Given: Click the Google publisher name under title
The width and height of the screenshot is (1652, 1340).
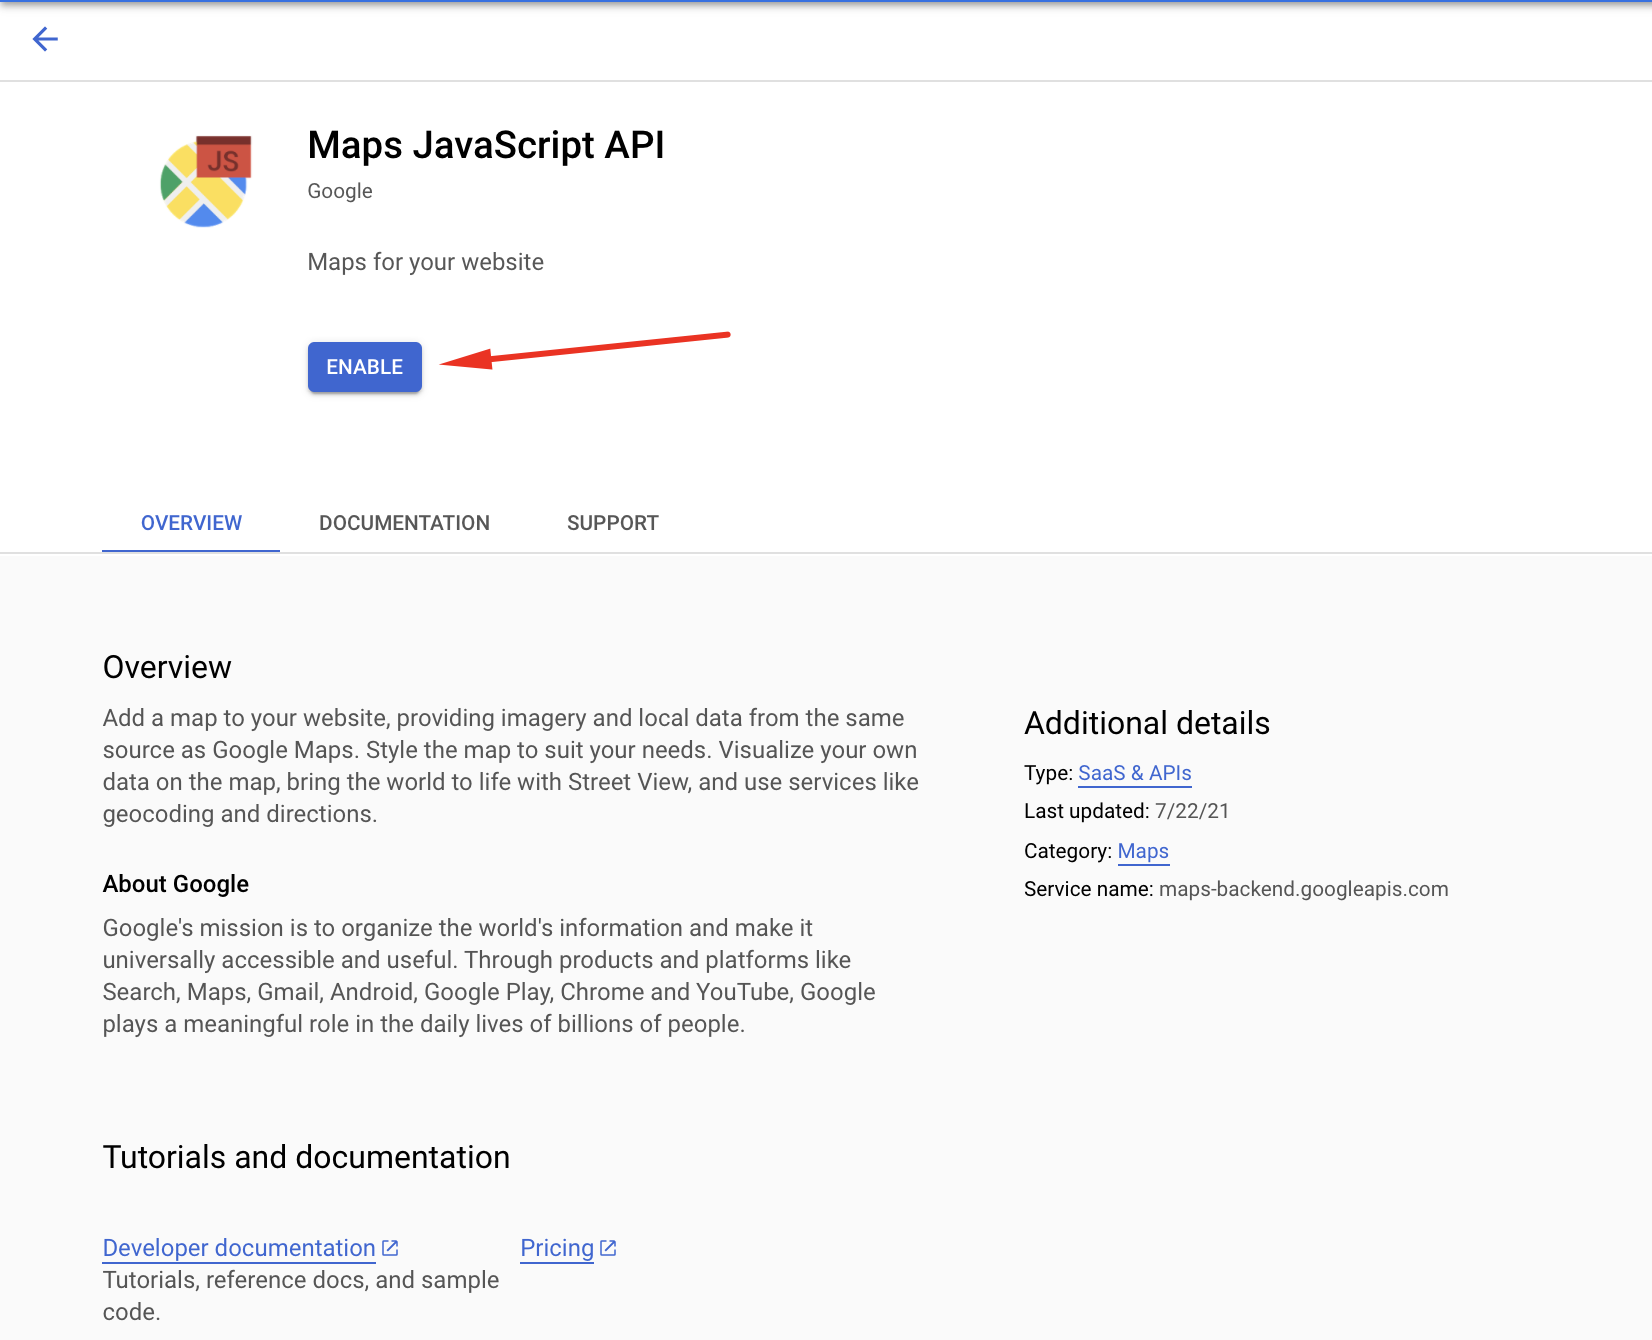Looking at the screenshot, I should 340,191.
